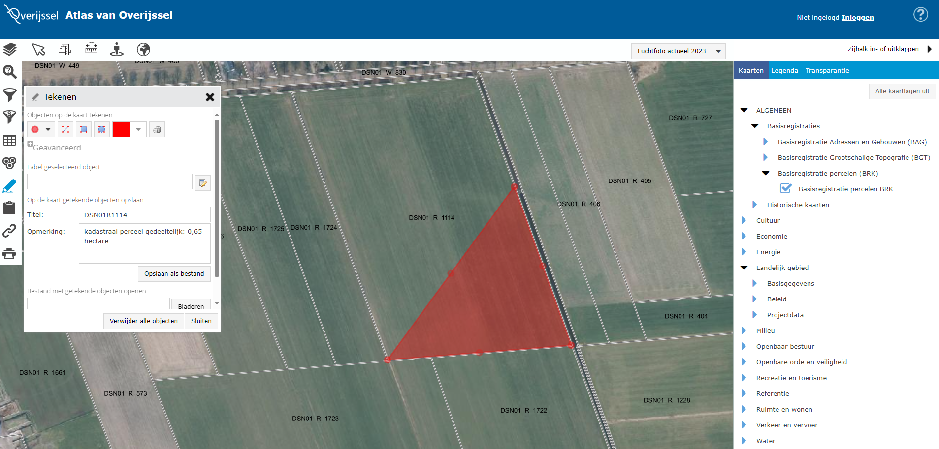Image resolution: width=939 pixels, height=449 pixels.
Task: Expand the Milieu category
Action: (x=744, y=330)
